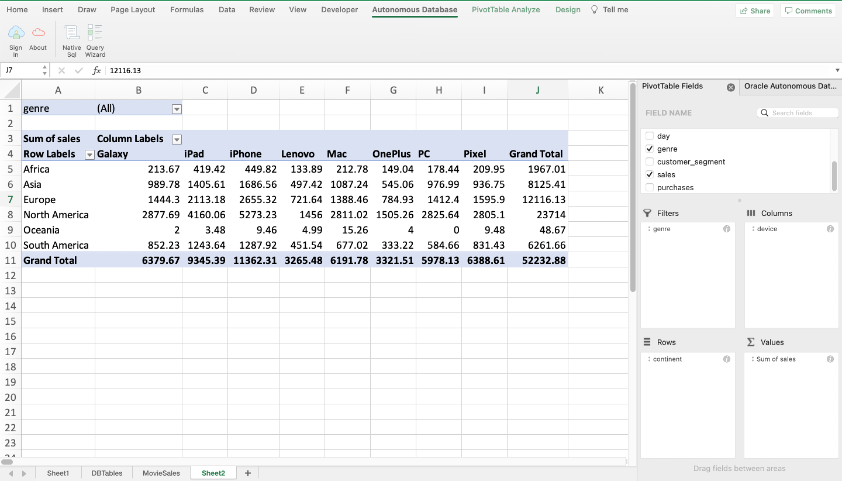
Task: Click the fx insert function icon
Action: point(96,70)
